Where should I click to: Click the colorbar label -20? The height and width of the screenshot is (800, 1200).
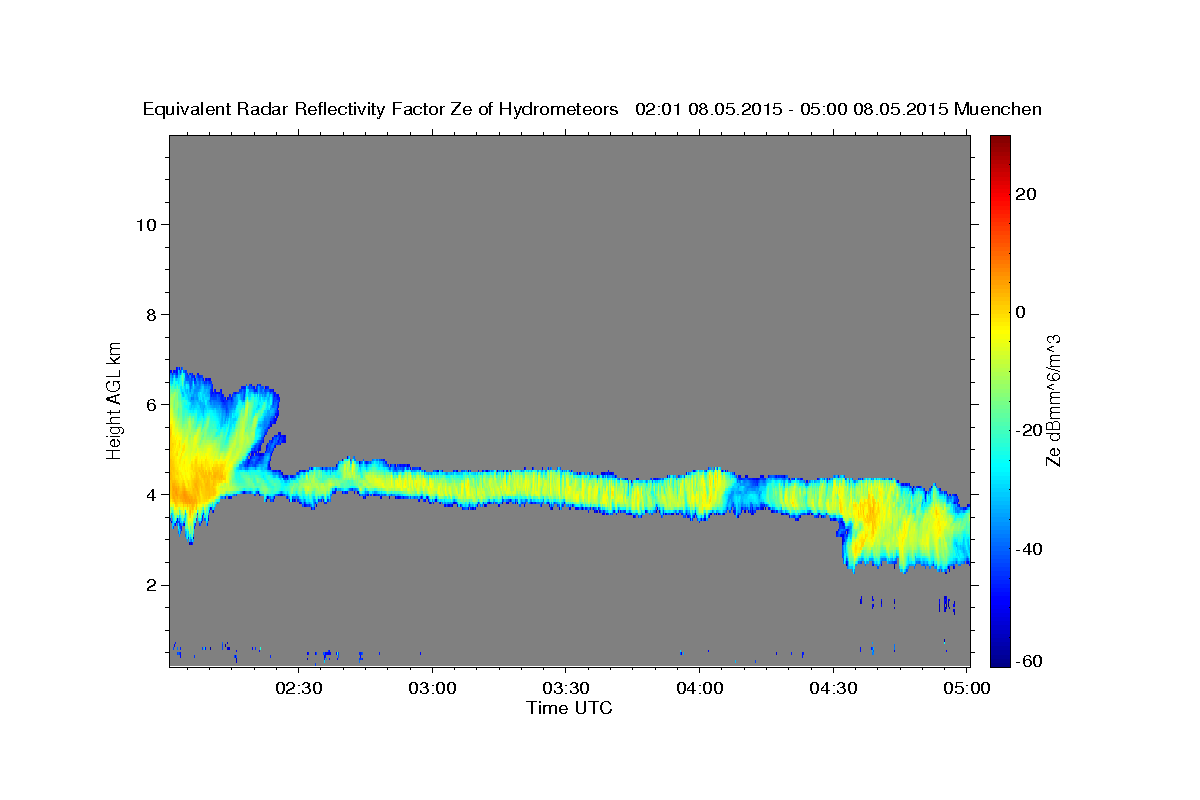click(x=1029, y=430)
